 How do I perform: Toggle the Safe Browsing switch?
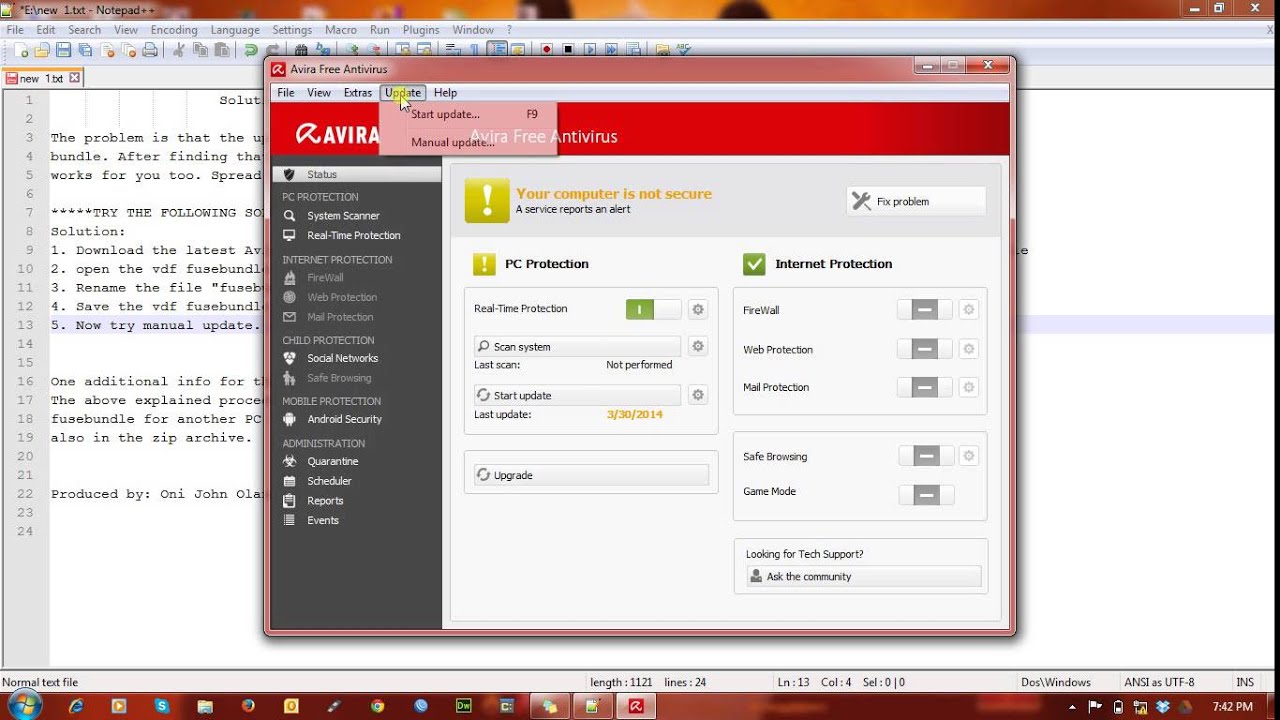click(x=925, y=456)
